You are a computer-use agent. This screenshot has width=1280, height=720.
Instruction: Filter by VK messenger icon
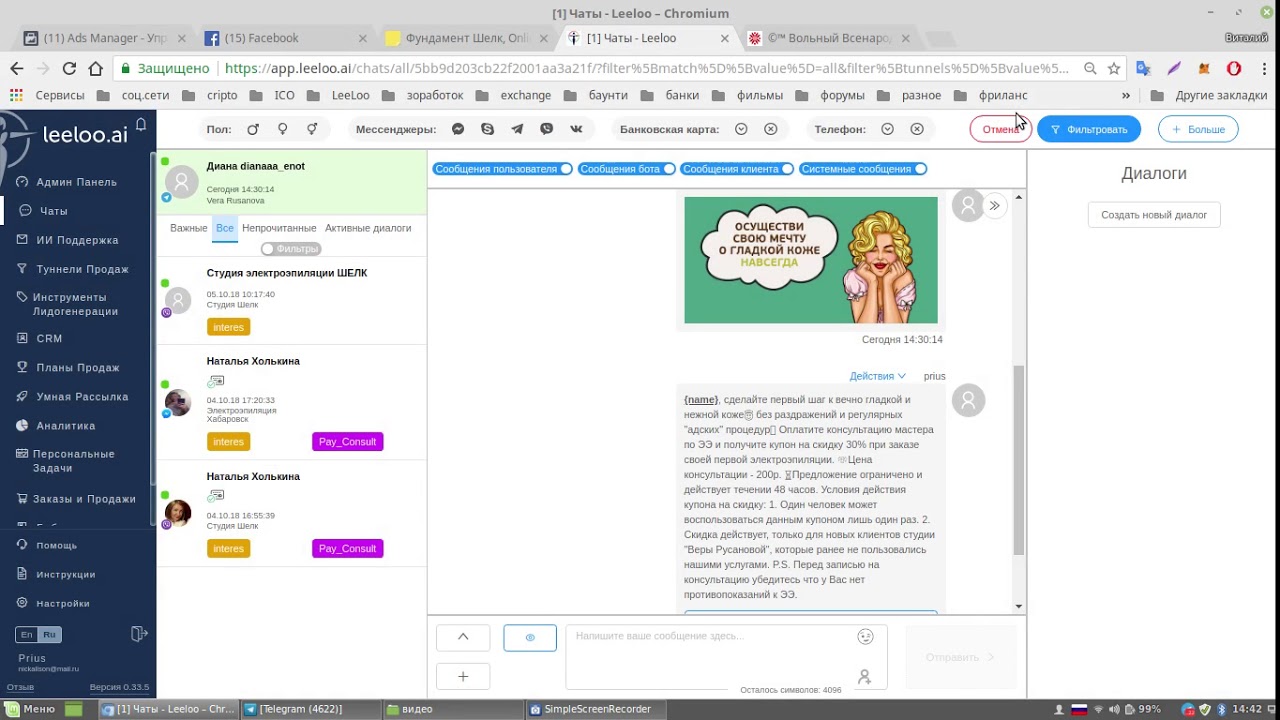[576, 129]
